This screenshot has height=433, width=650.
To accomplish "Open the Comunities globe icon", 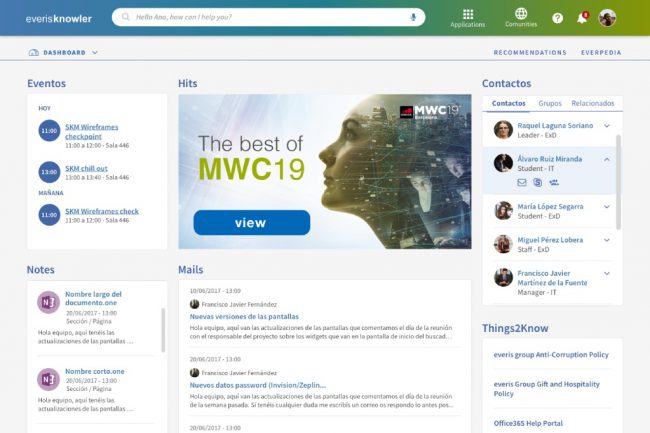I will 521,14.
